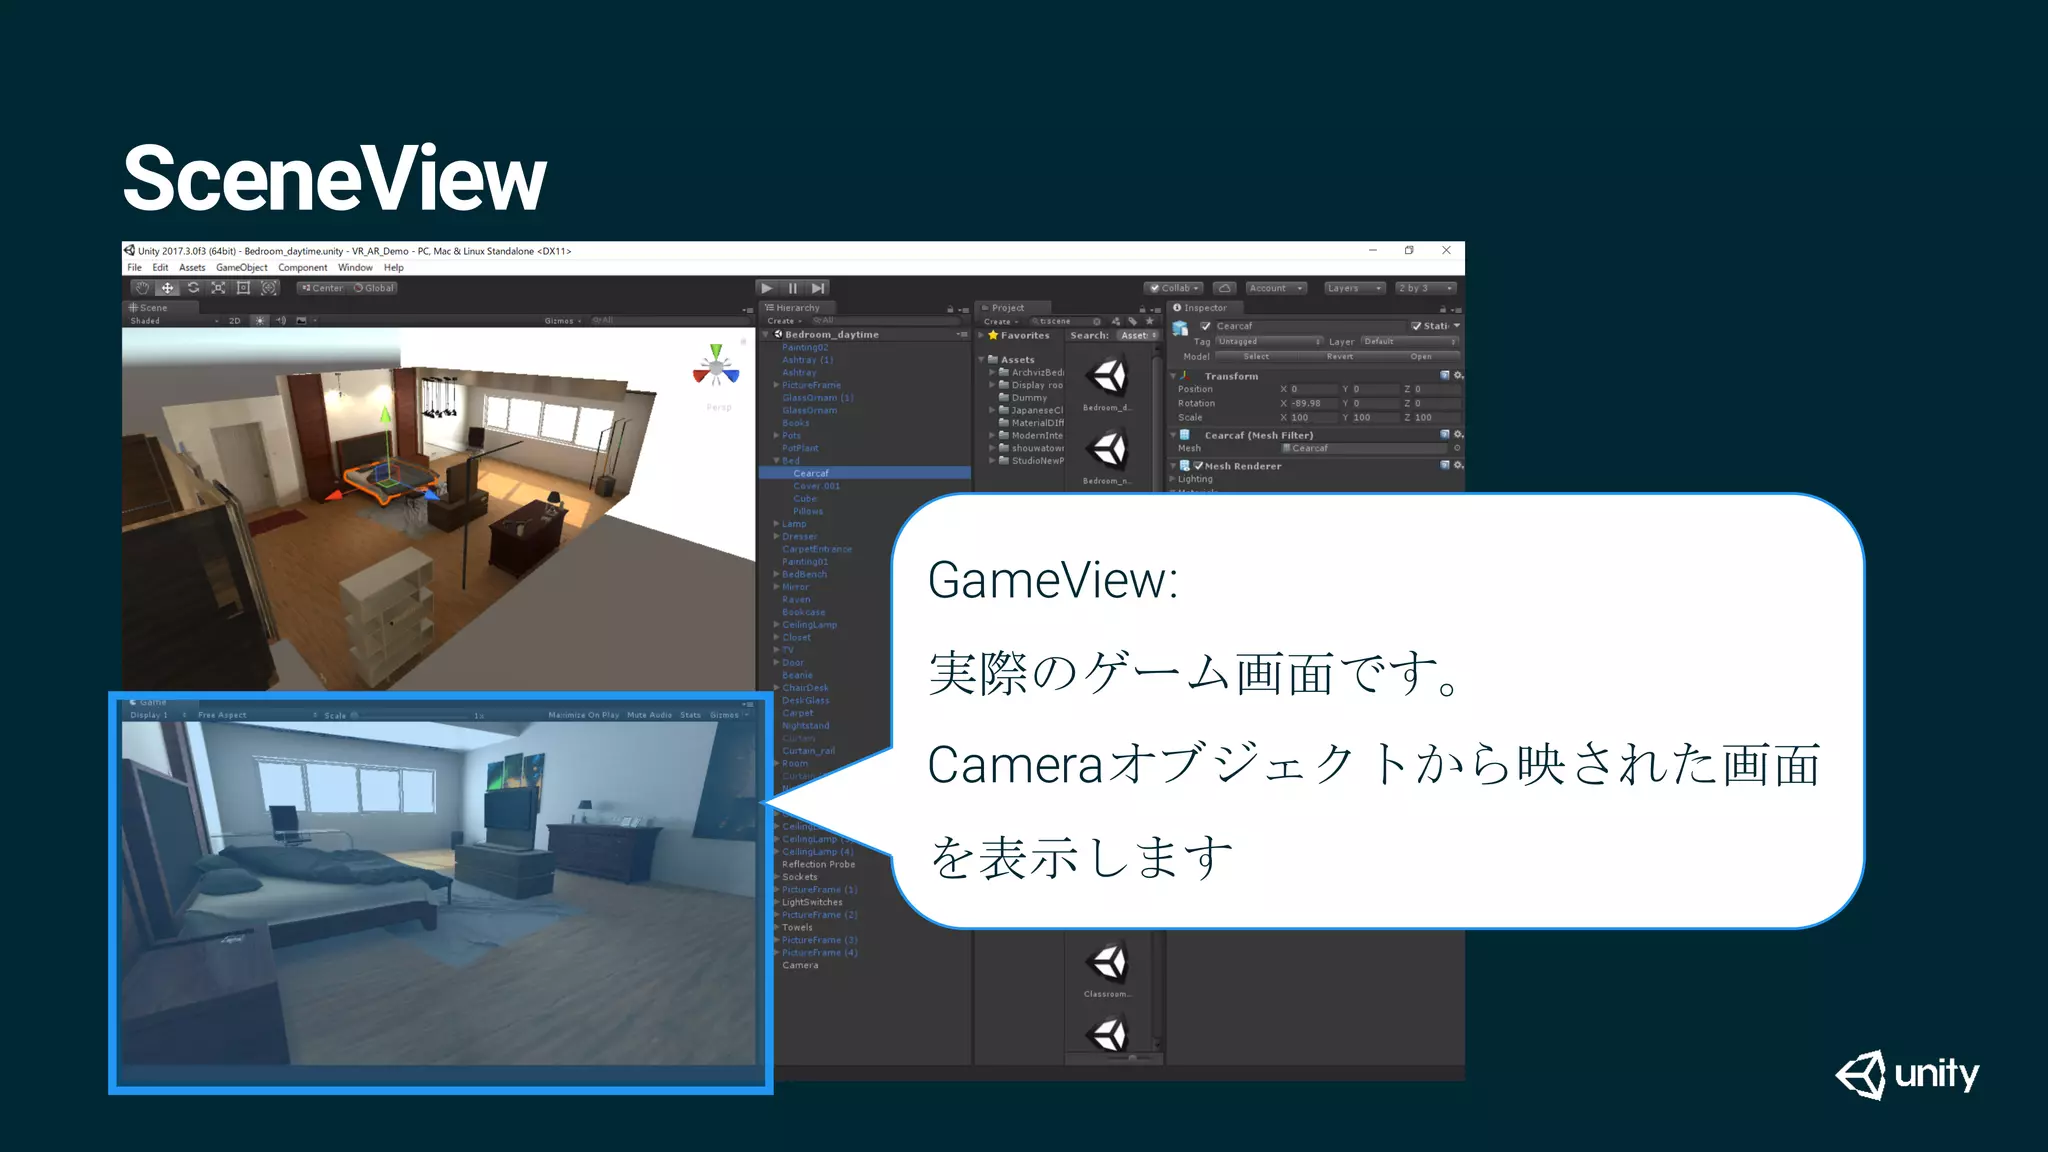Open the Shaded draw mode dropdown
This screenshot has height=1152, width=2048.
pyautogui.click(x=174, y=321)
